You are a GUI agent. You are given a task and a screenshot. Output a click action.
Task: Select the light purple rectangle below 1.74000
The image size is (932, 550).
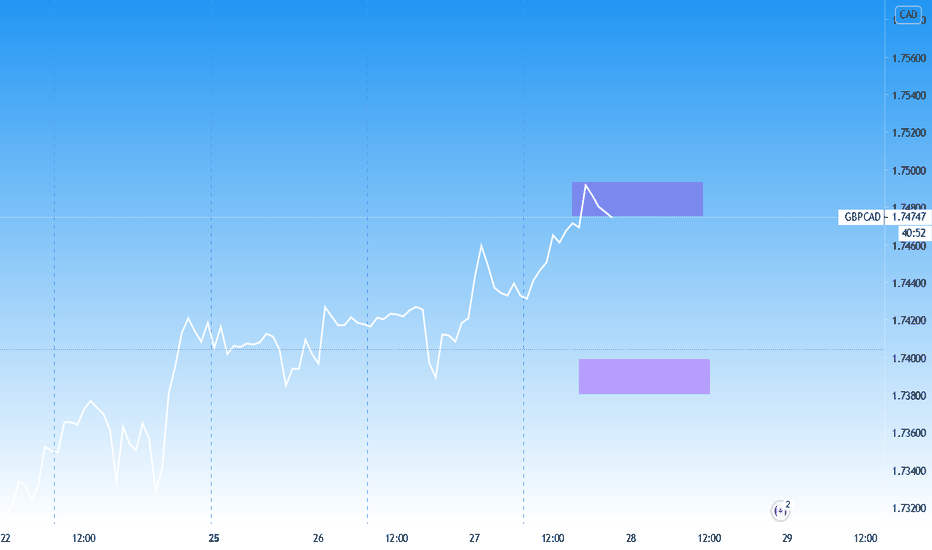pos(644,376)
